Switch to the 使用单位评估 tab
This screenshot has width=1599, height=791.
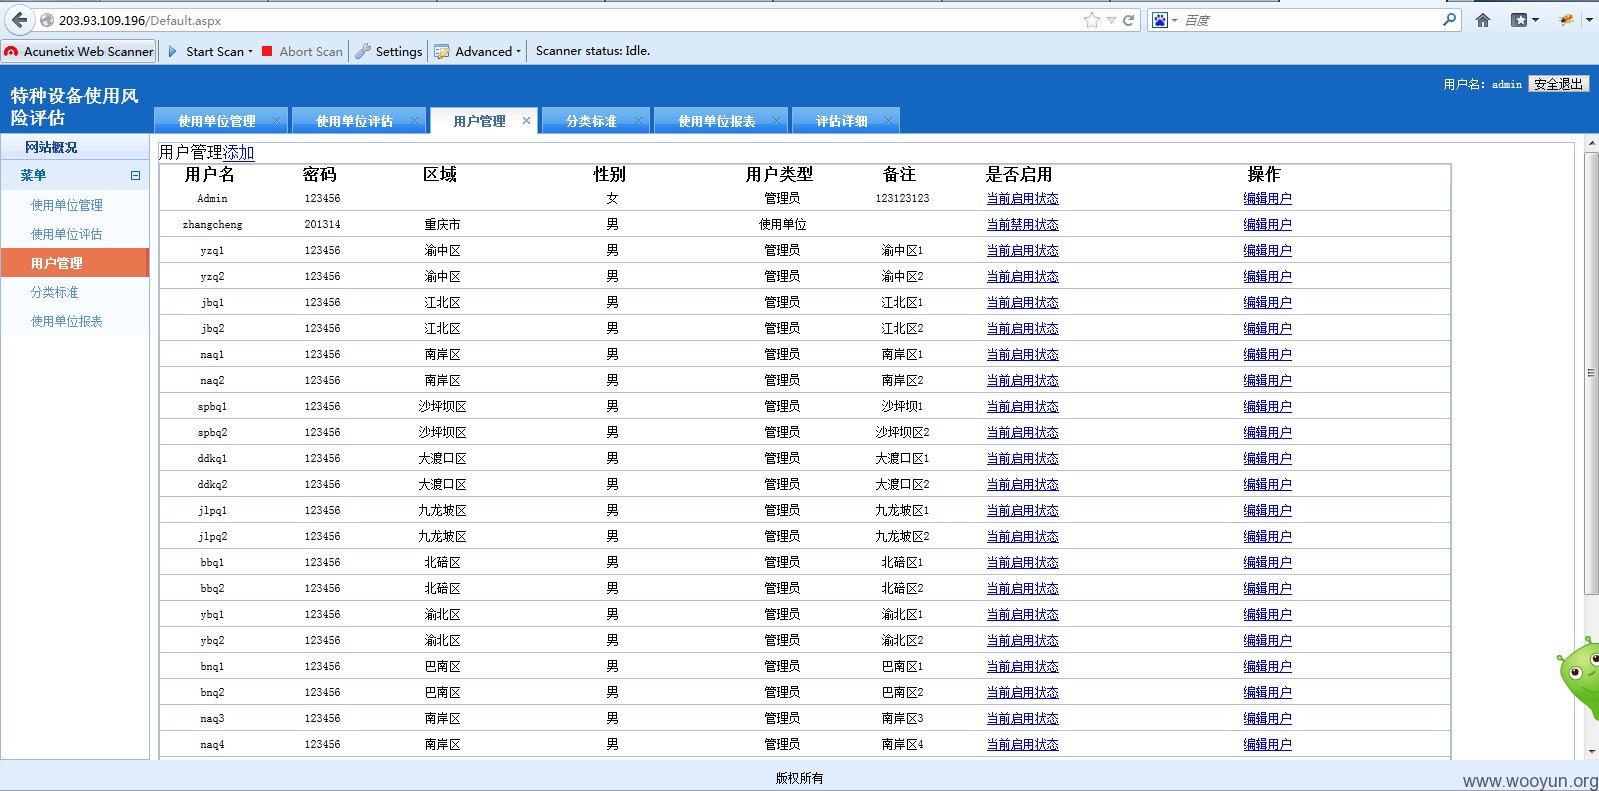pyautogui.click(x=355, y=121)
